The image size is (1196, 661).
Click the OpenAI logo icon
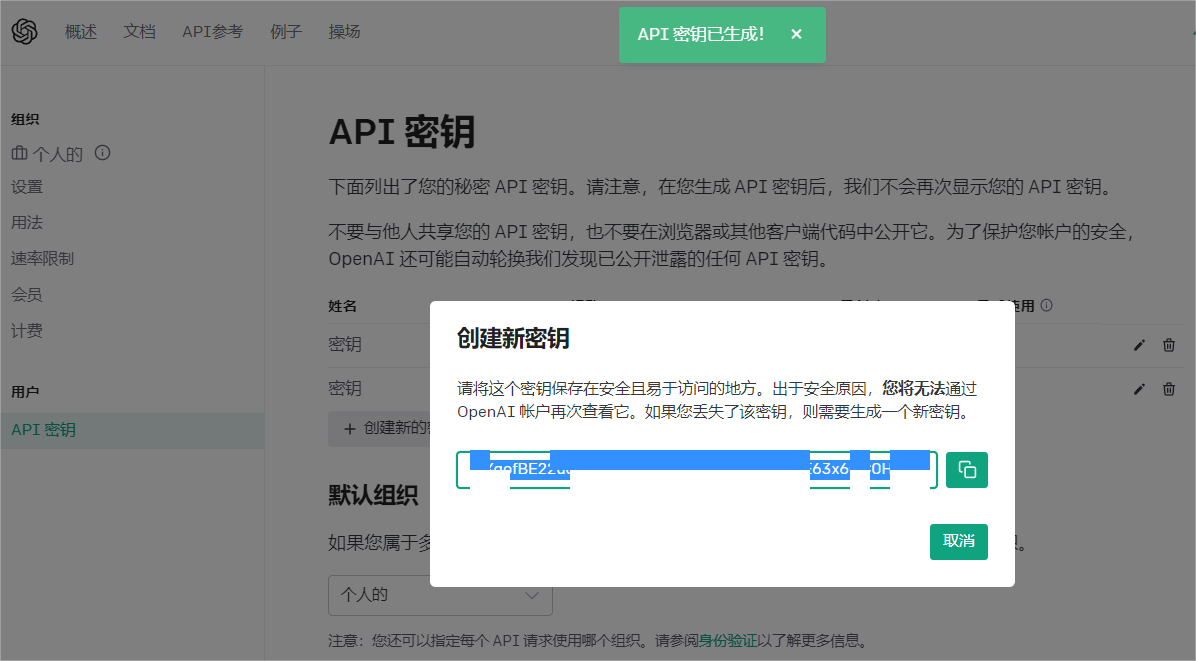tap(24, 32)
